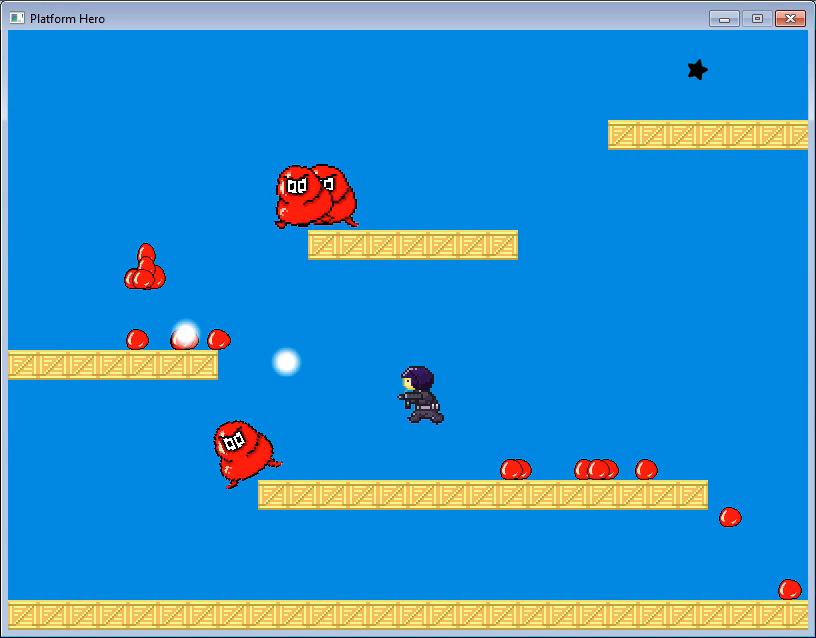Click the crate platform under the two monsters
The height and width of the screenshot is (638, 816).
click(413, 245)
